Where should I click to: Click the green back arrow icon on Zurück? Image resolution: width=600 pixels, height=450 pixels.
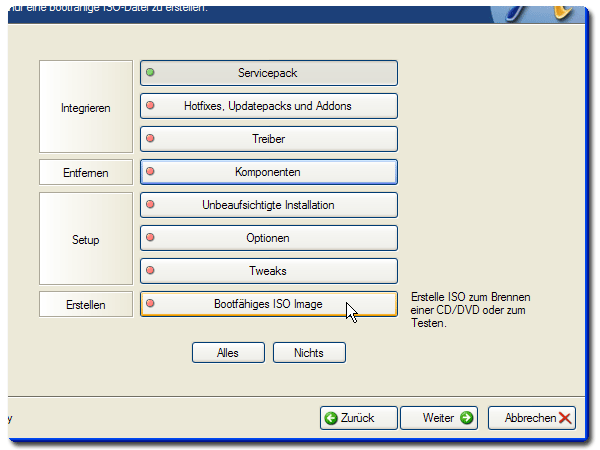click(x=331, y=418)
